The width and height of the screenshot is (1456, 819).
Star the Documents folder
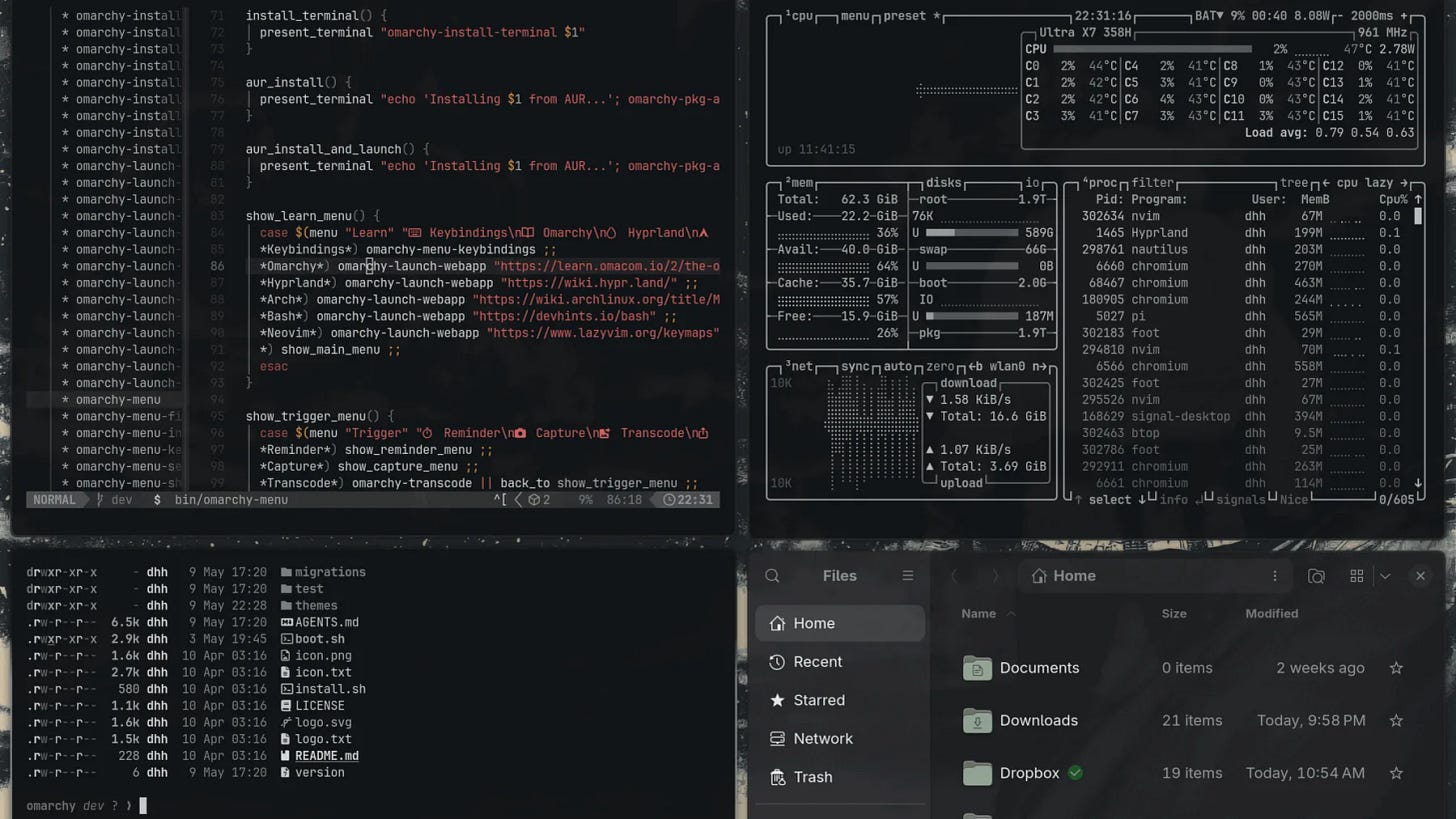(x=1396, y=668)
